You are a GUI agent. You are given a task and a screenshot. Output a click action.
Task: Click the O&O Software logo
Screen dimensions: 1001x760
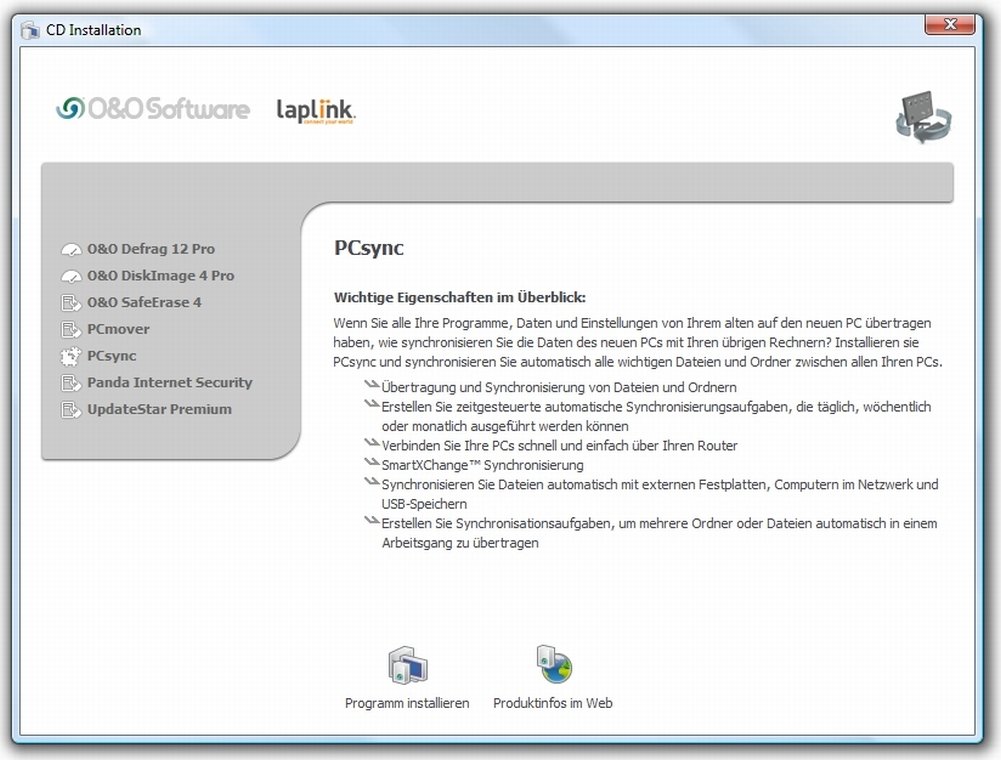point(153,109)
